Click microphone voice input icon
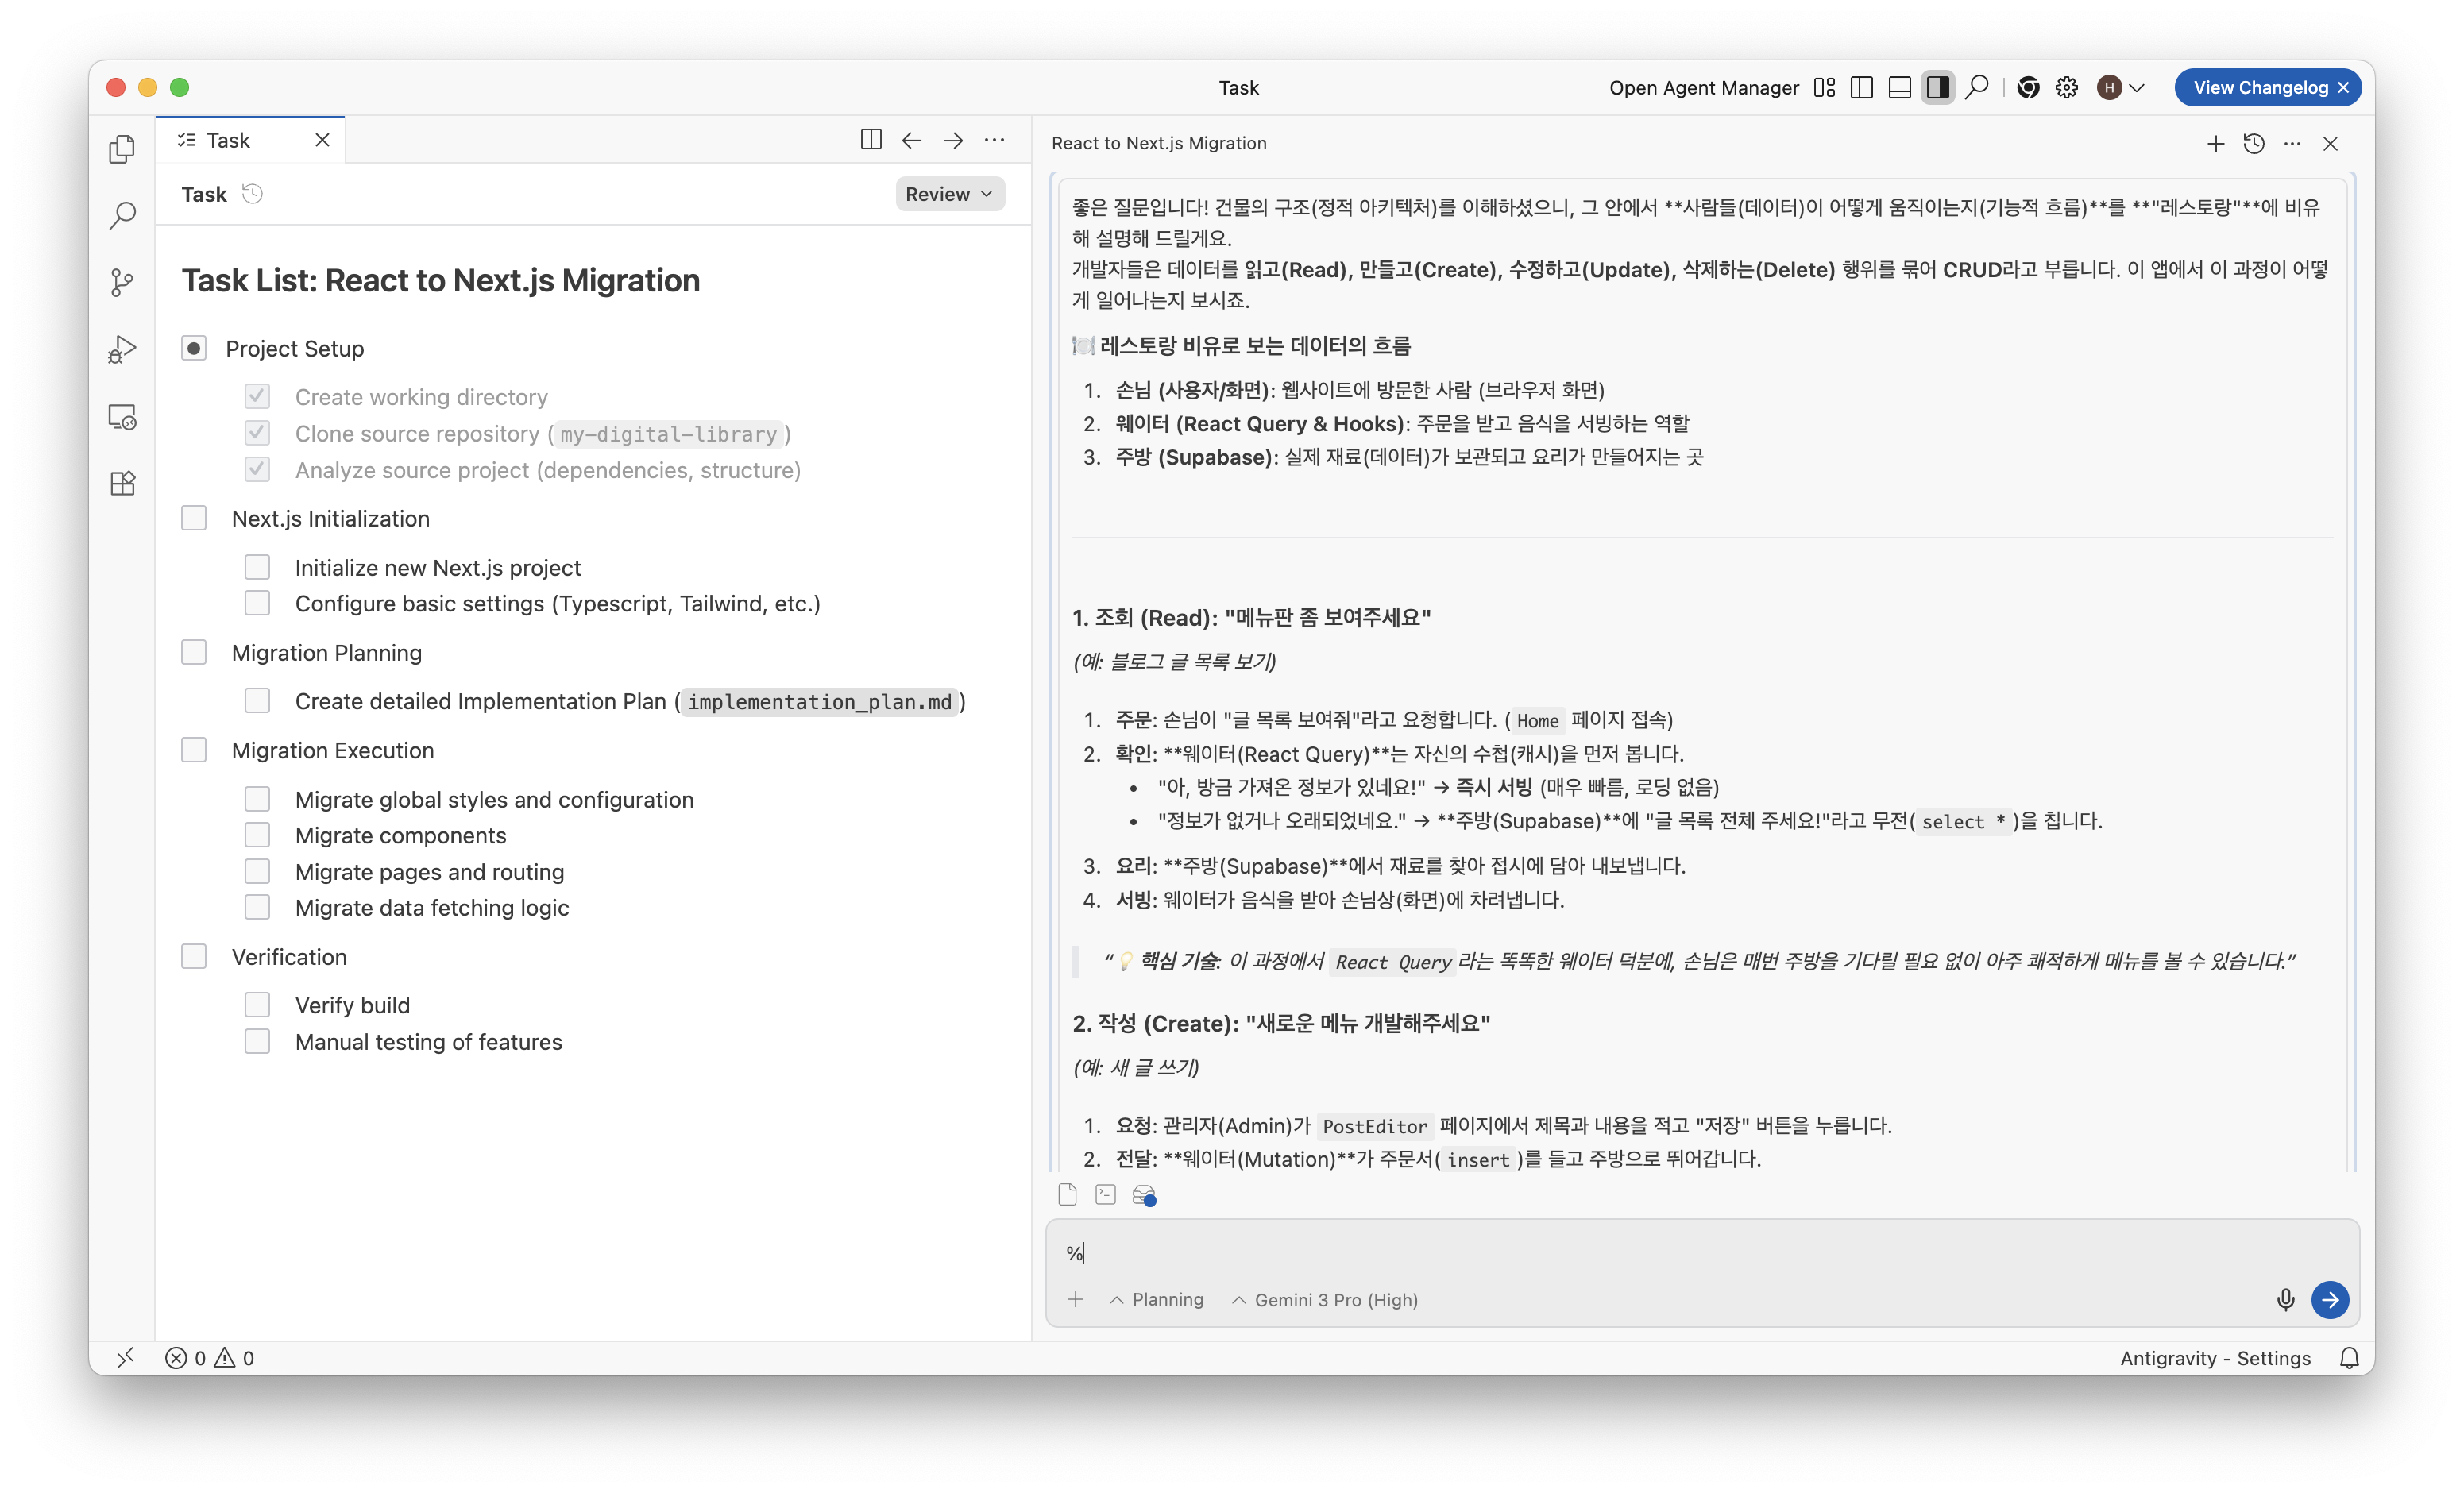Screen dimensions: 2464x1493 2285,1299
